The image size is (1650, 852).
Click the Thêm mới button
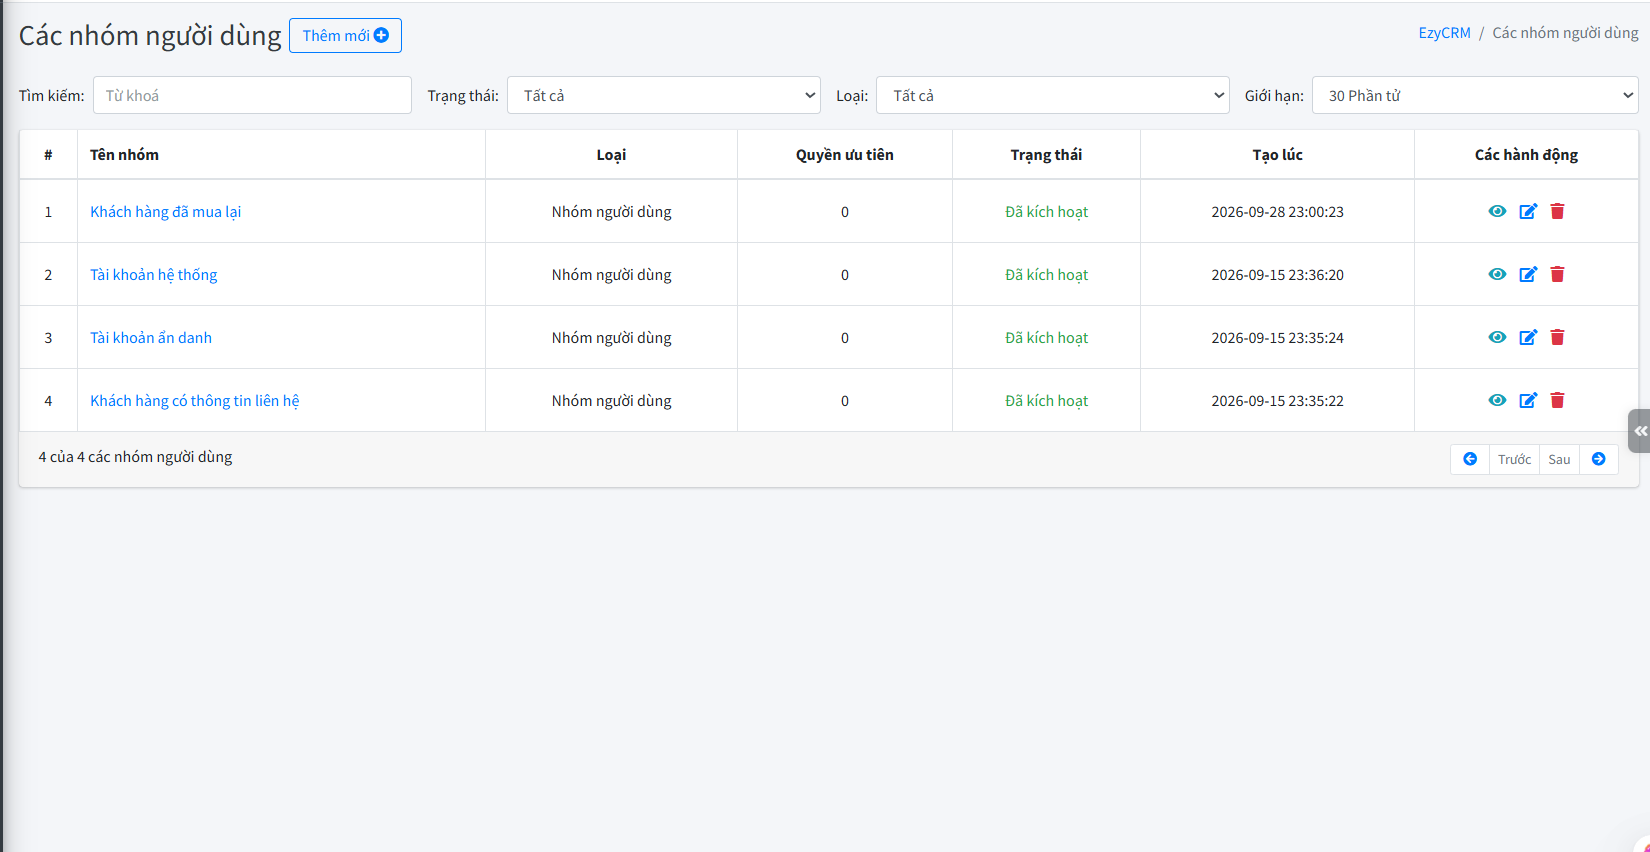(345, 35)
